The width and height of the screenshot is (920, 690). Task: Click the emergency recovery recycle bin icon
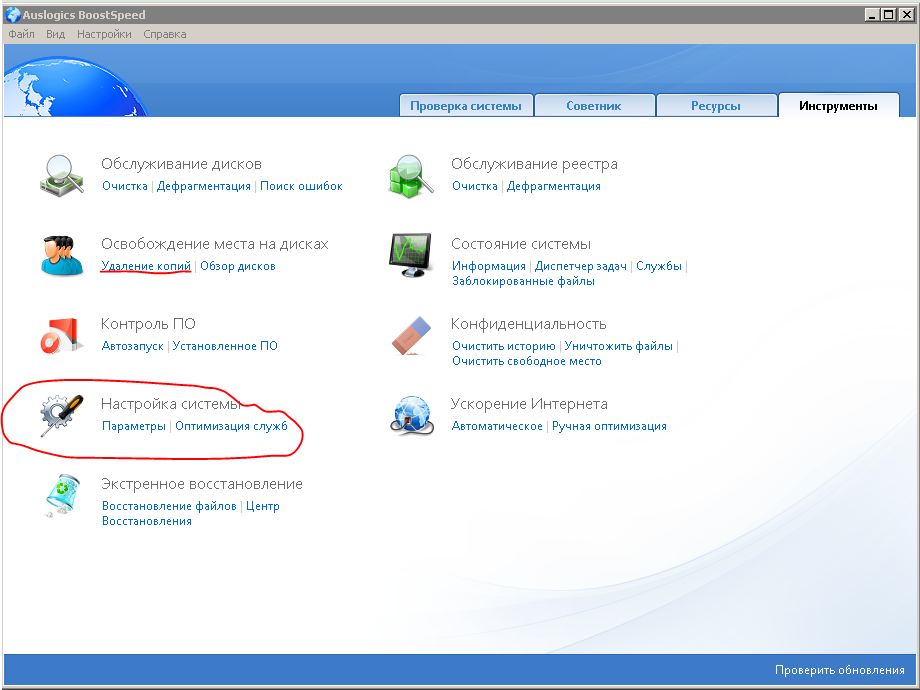pos(62,496)
